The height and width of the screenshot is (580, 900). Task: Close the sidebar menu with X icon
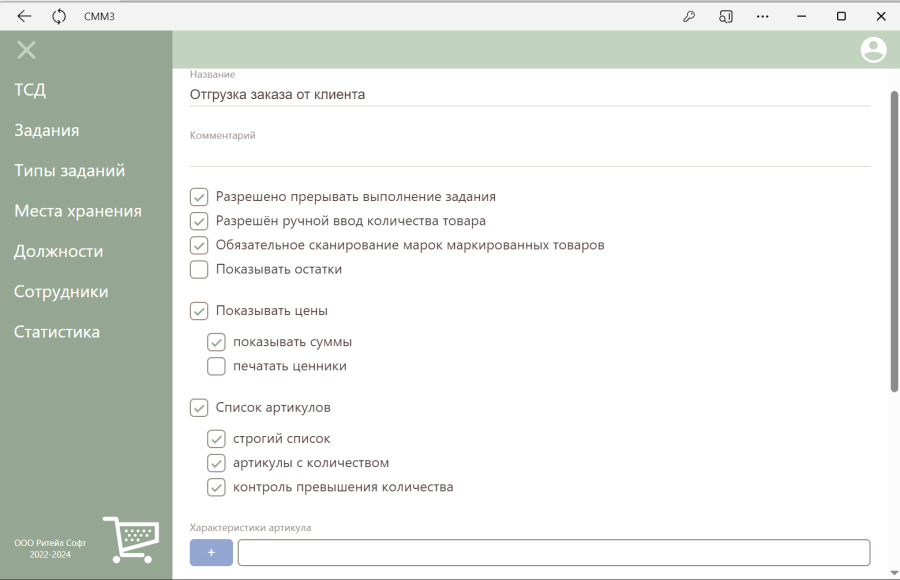tap(26, 50)
